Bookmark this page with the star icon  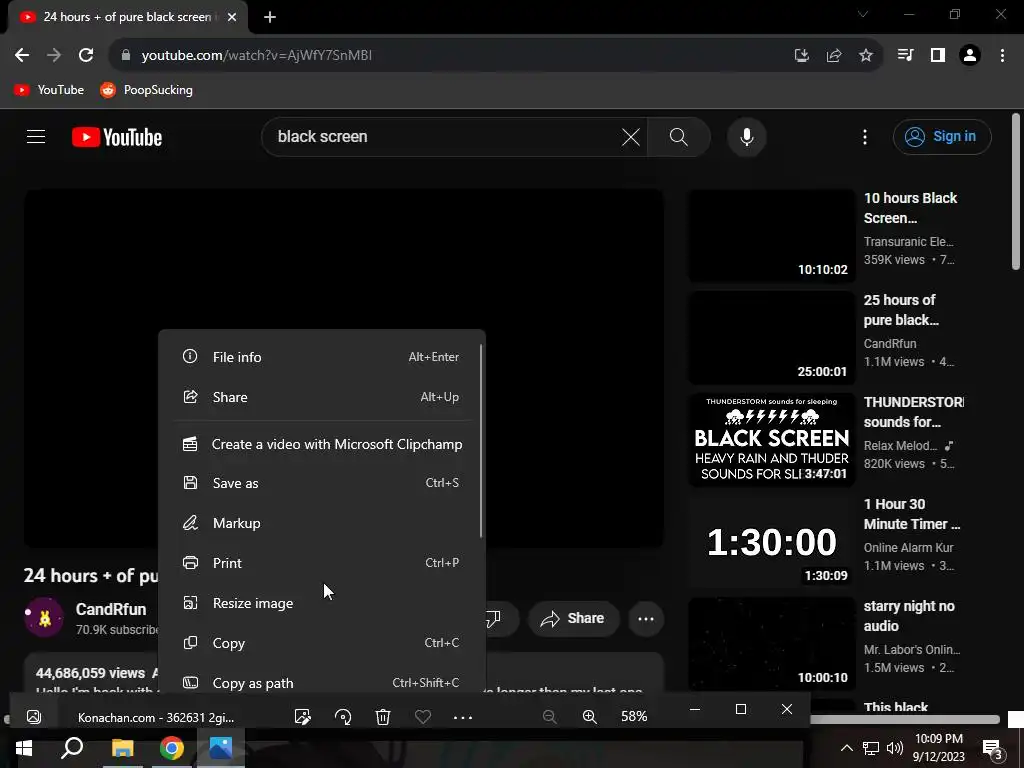point(865,56)
